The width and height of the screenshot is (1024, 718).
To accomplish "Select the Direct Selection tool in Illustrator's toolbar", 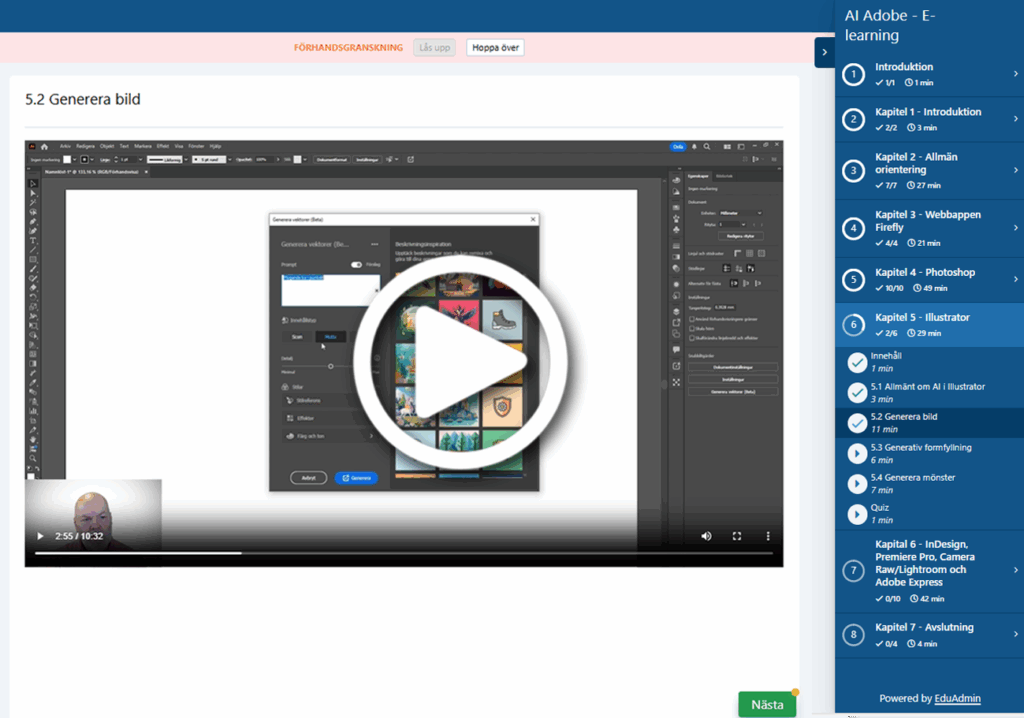I will [33, 193].
